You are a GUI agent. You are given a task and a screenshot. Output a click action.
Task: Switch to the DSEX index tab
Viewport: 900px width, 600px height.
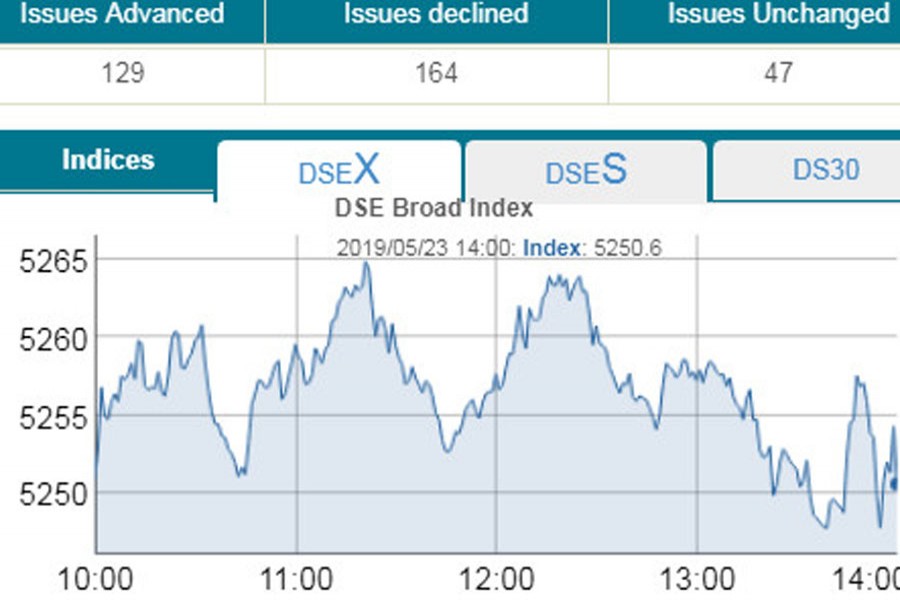click(339, 171)
